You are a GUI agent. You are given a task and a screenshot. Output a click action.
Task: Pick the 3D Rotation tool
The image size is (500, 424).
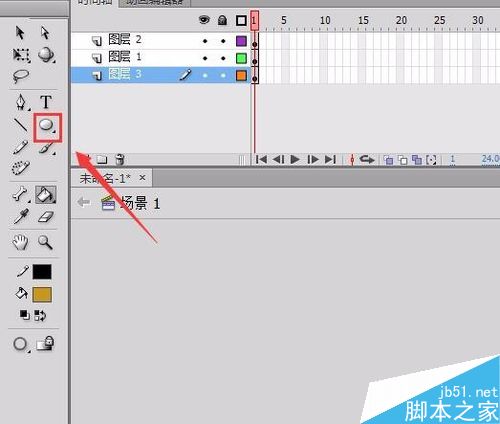click(46, 55)
